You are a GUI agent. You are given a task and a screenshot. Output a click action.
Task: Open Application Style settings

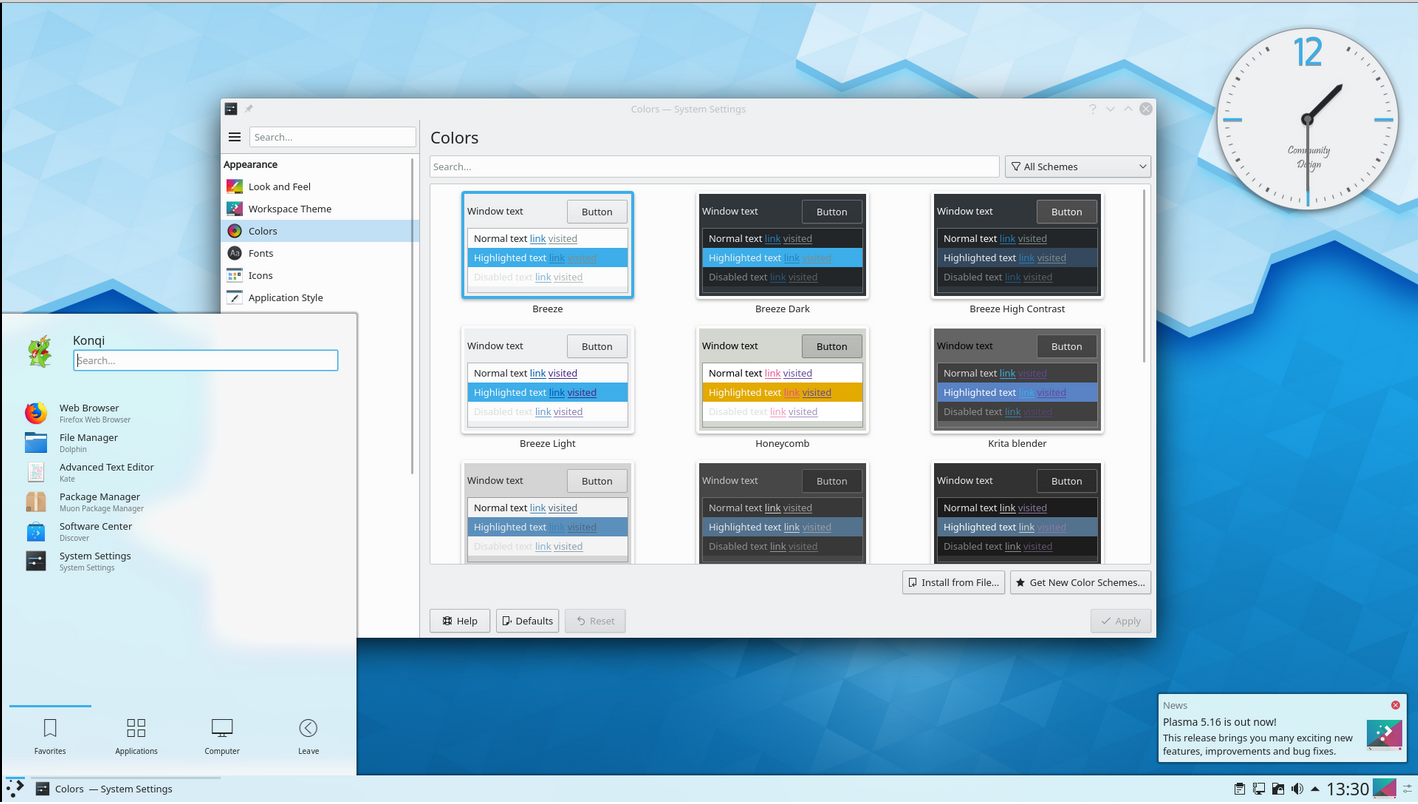(284, 297)
